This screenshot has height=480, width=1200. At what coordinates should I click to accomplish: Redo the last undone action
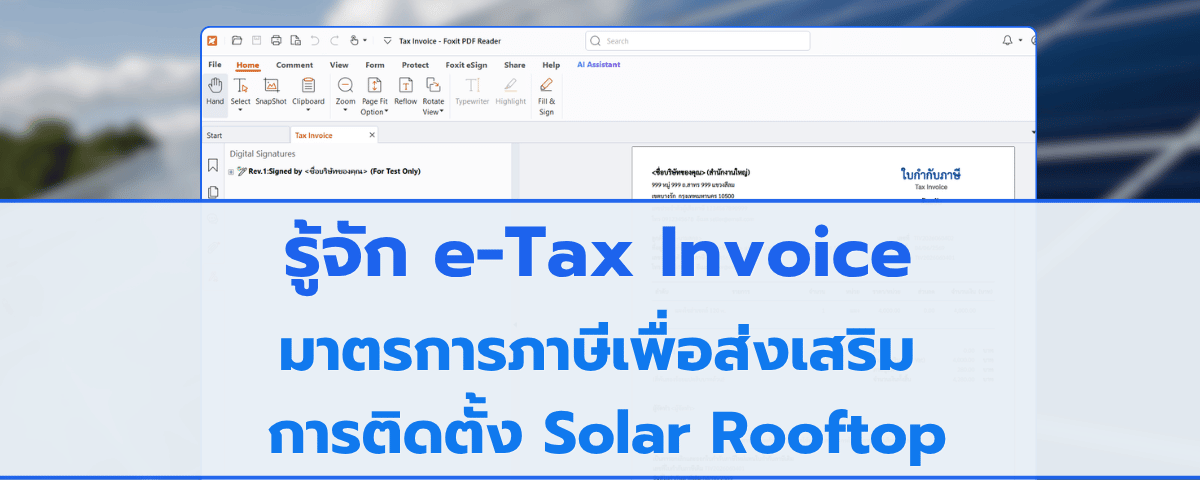333,41
